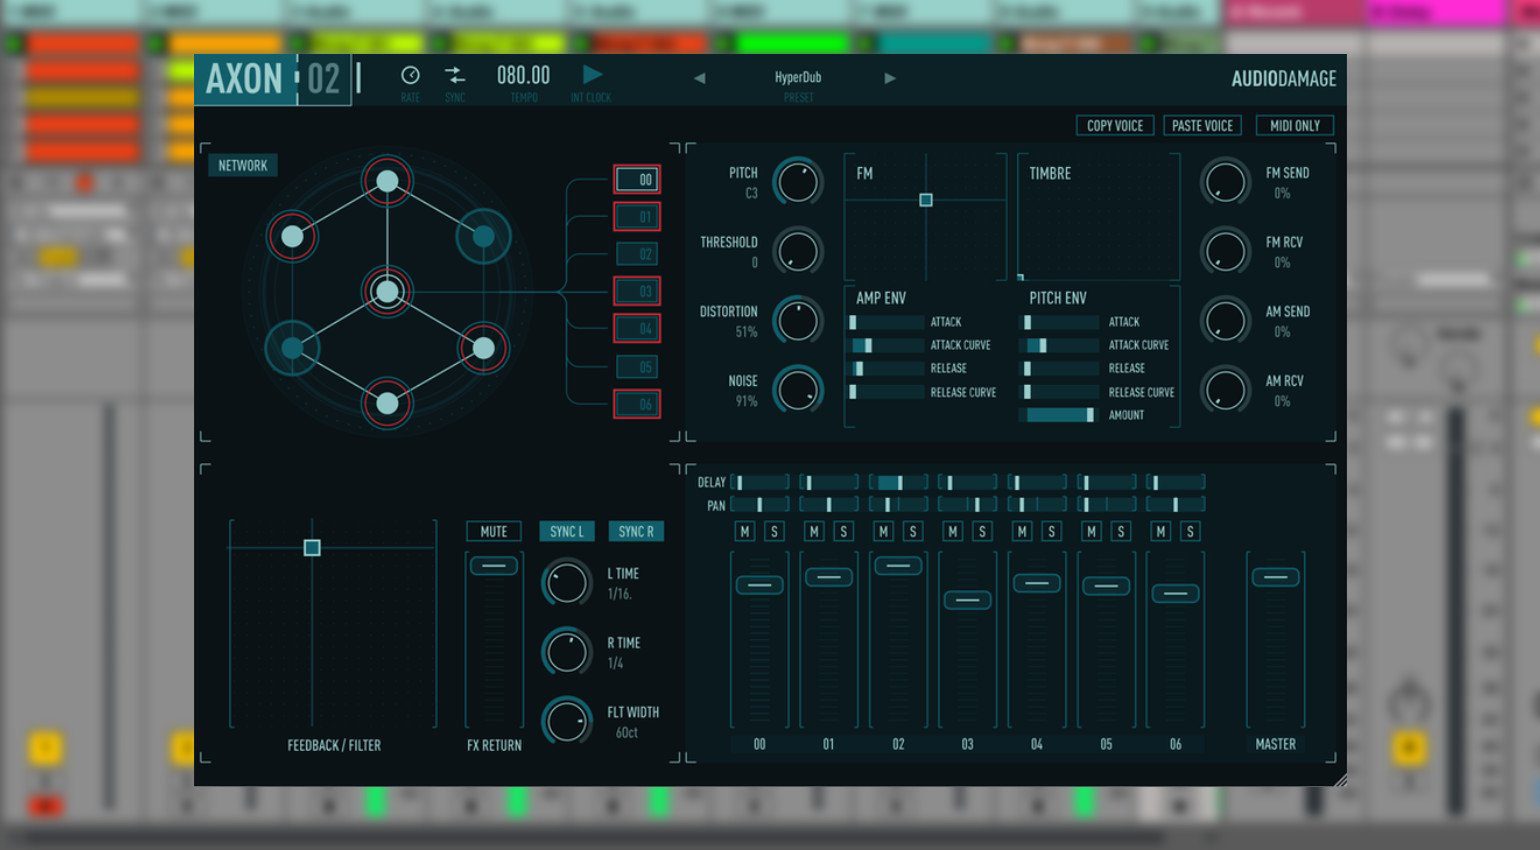Go to previous preset with left arrow
Image resolution: width=1540 pixels, height=850 pixels.
699,78
